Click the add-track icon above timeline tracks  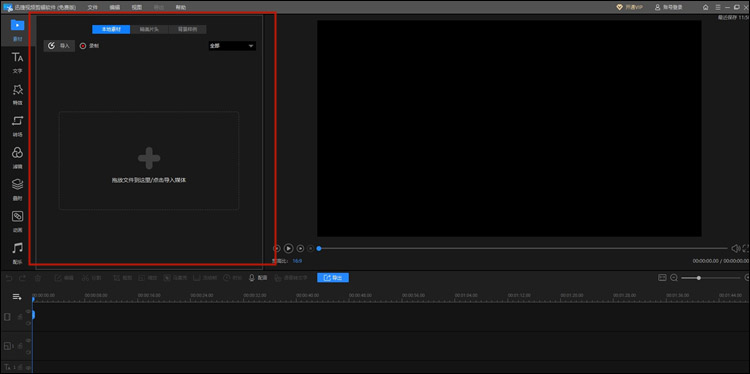tap(17, 297)
